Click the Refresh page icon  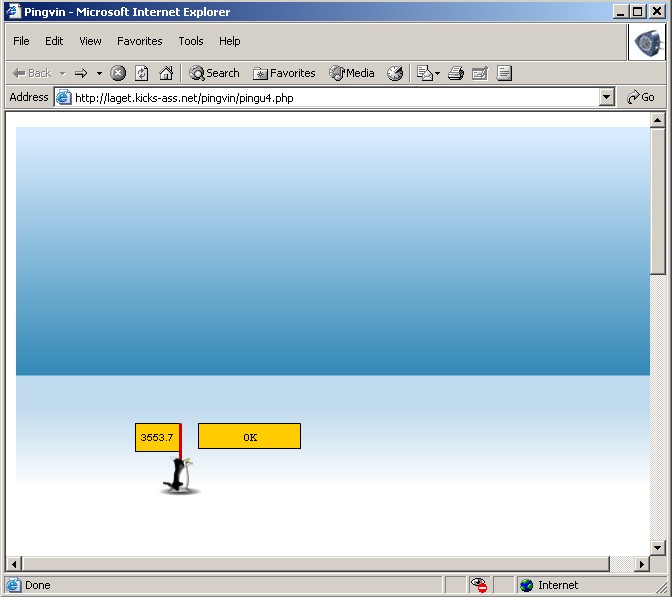tap(142, 73)
